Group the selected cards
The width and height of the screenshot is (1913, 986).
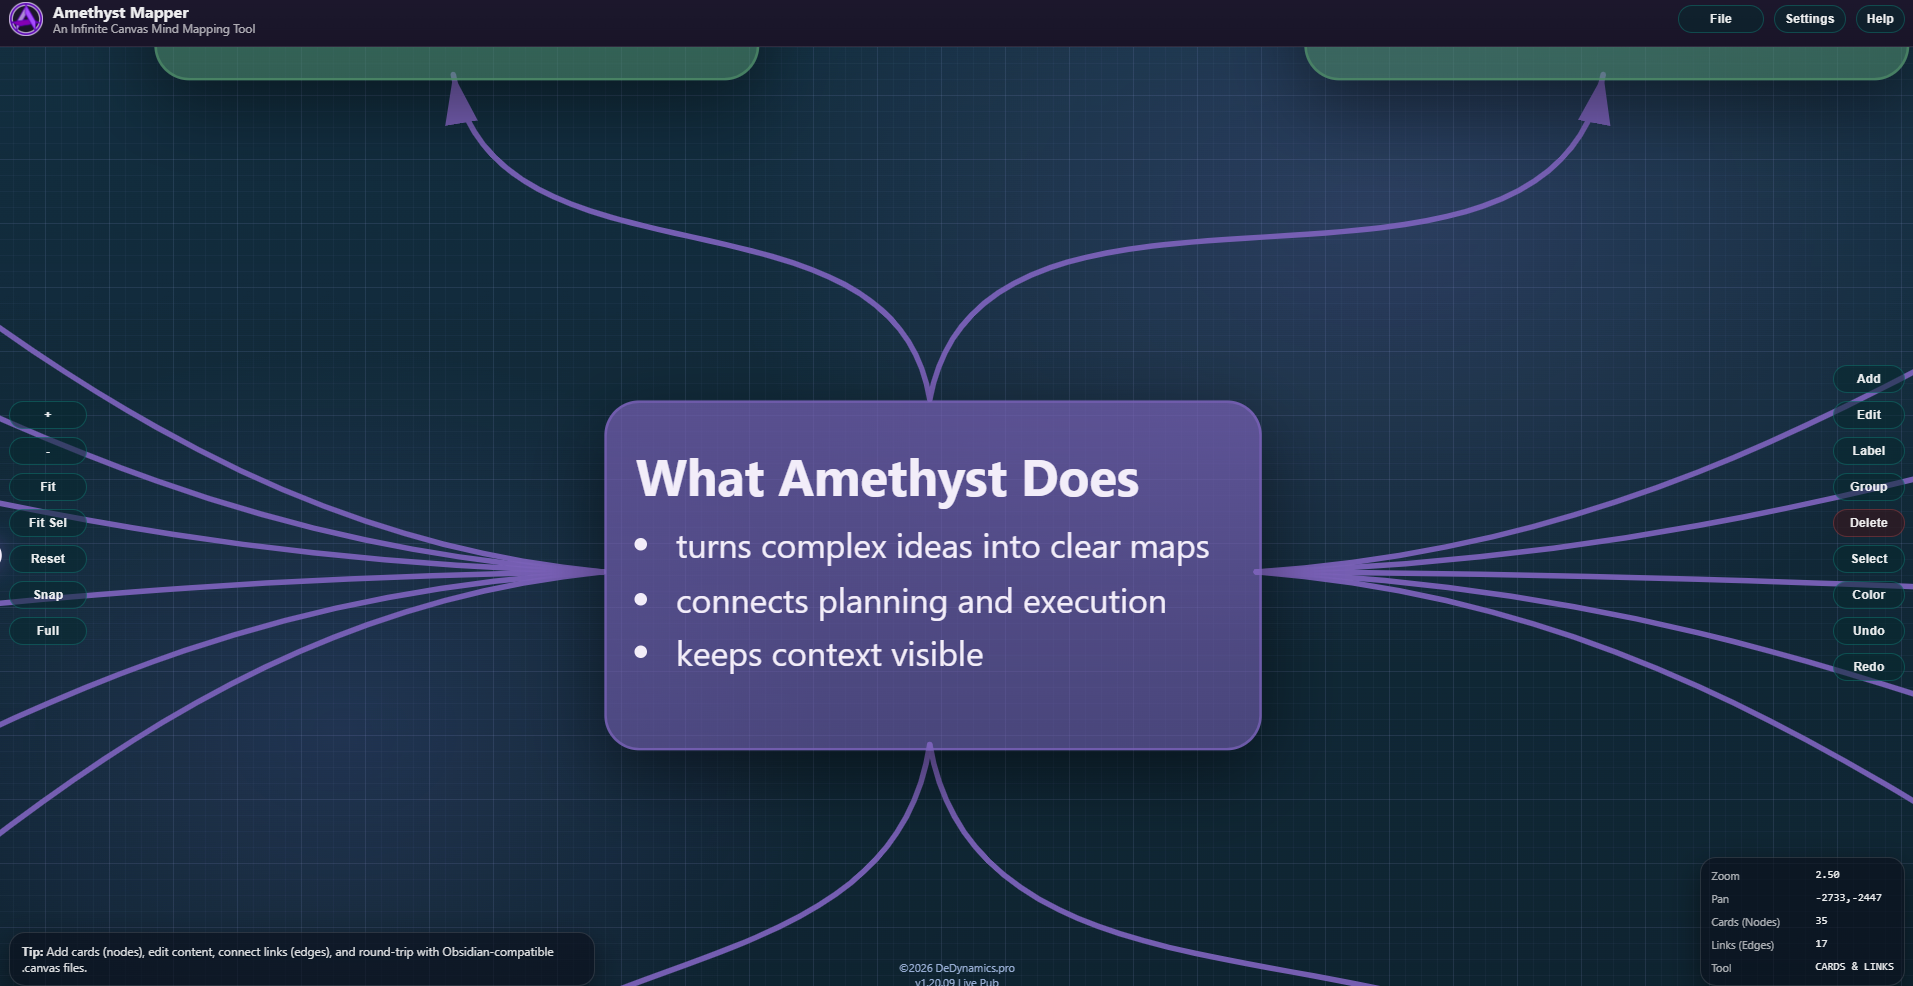(x=1868, y=487)
